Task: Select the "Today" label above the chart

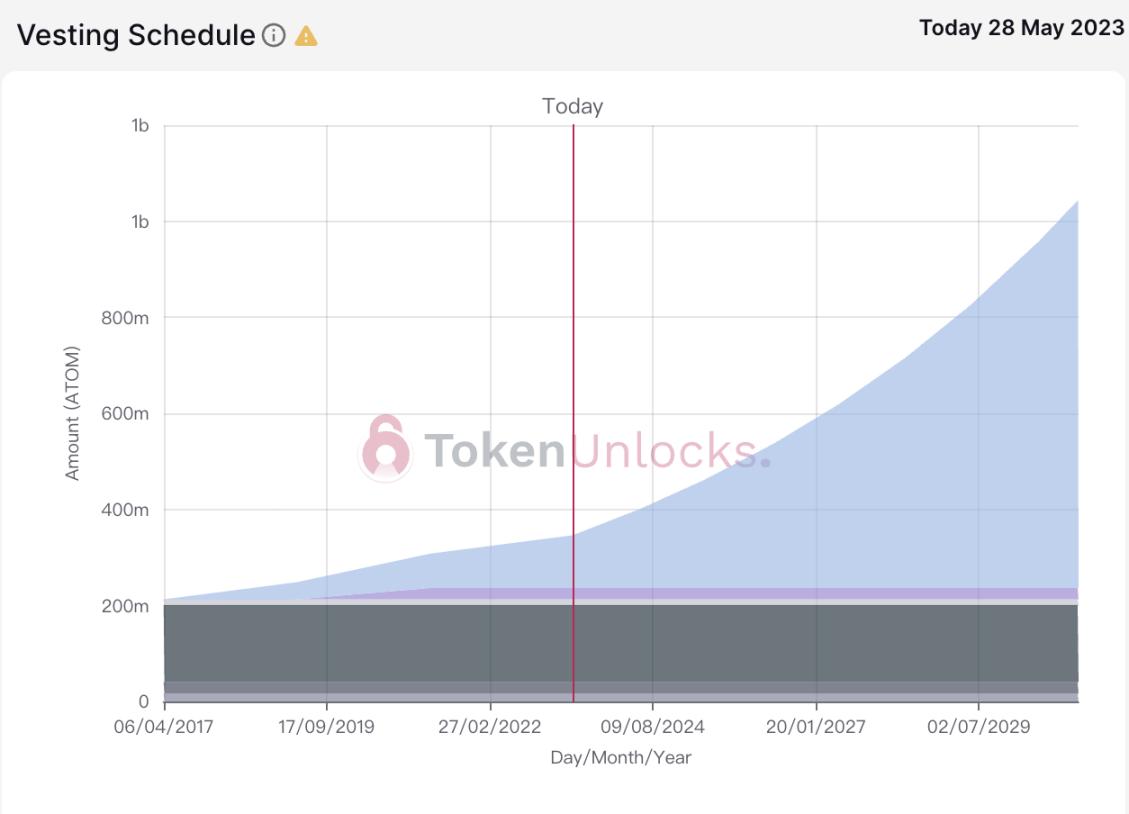Action: pos(572,106)
